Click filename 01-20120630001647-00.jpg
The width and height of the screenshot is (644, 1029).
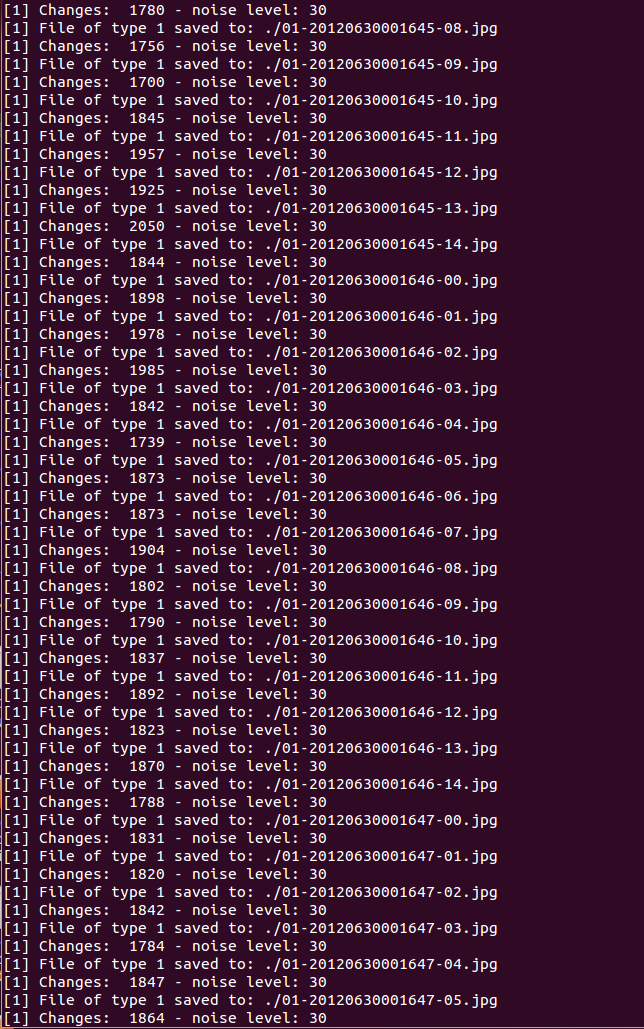389,820
